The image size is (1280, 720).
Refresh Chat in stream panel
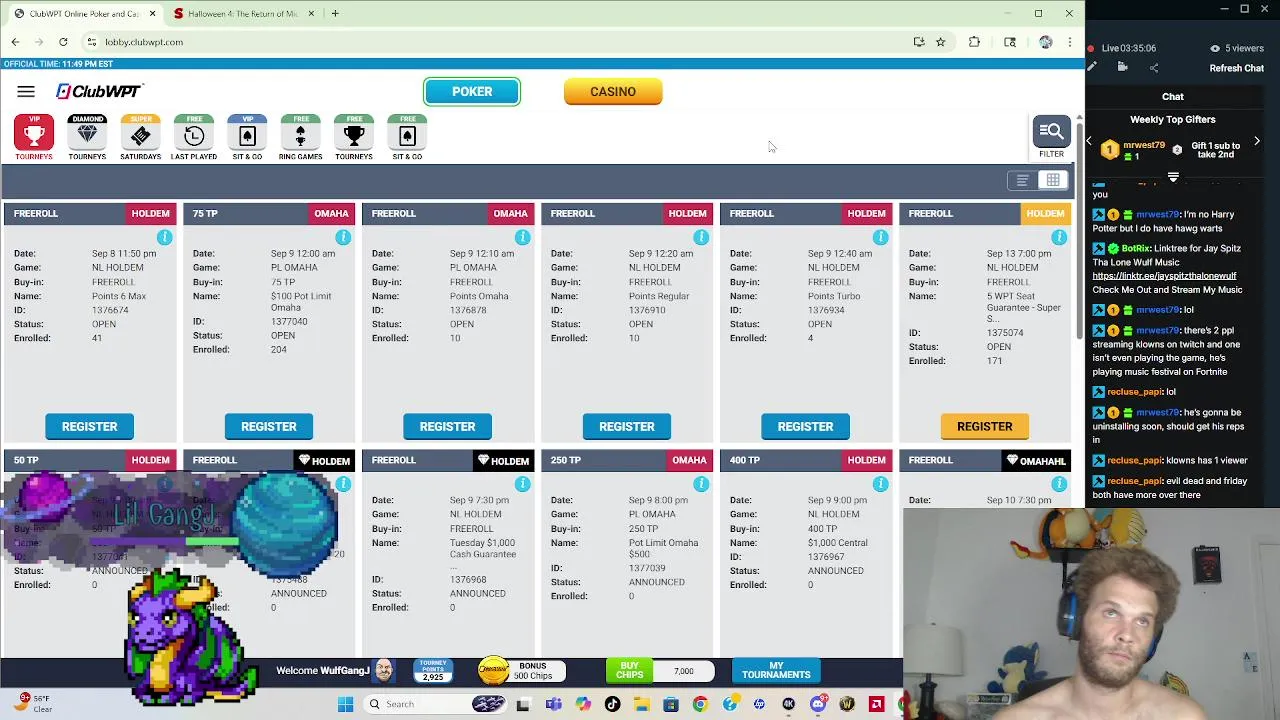(x=1237, y=68)
